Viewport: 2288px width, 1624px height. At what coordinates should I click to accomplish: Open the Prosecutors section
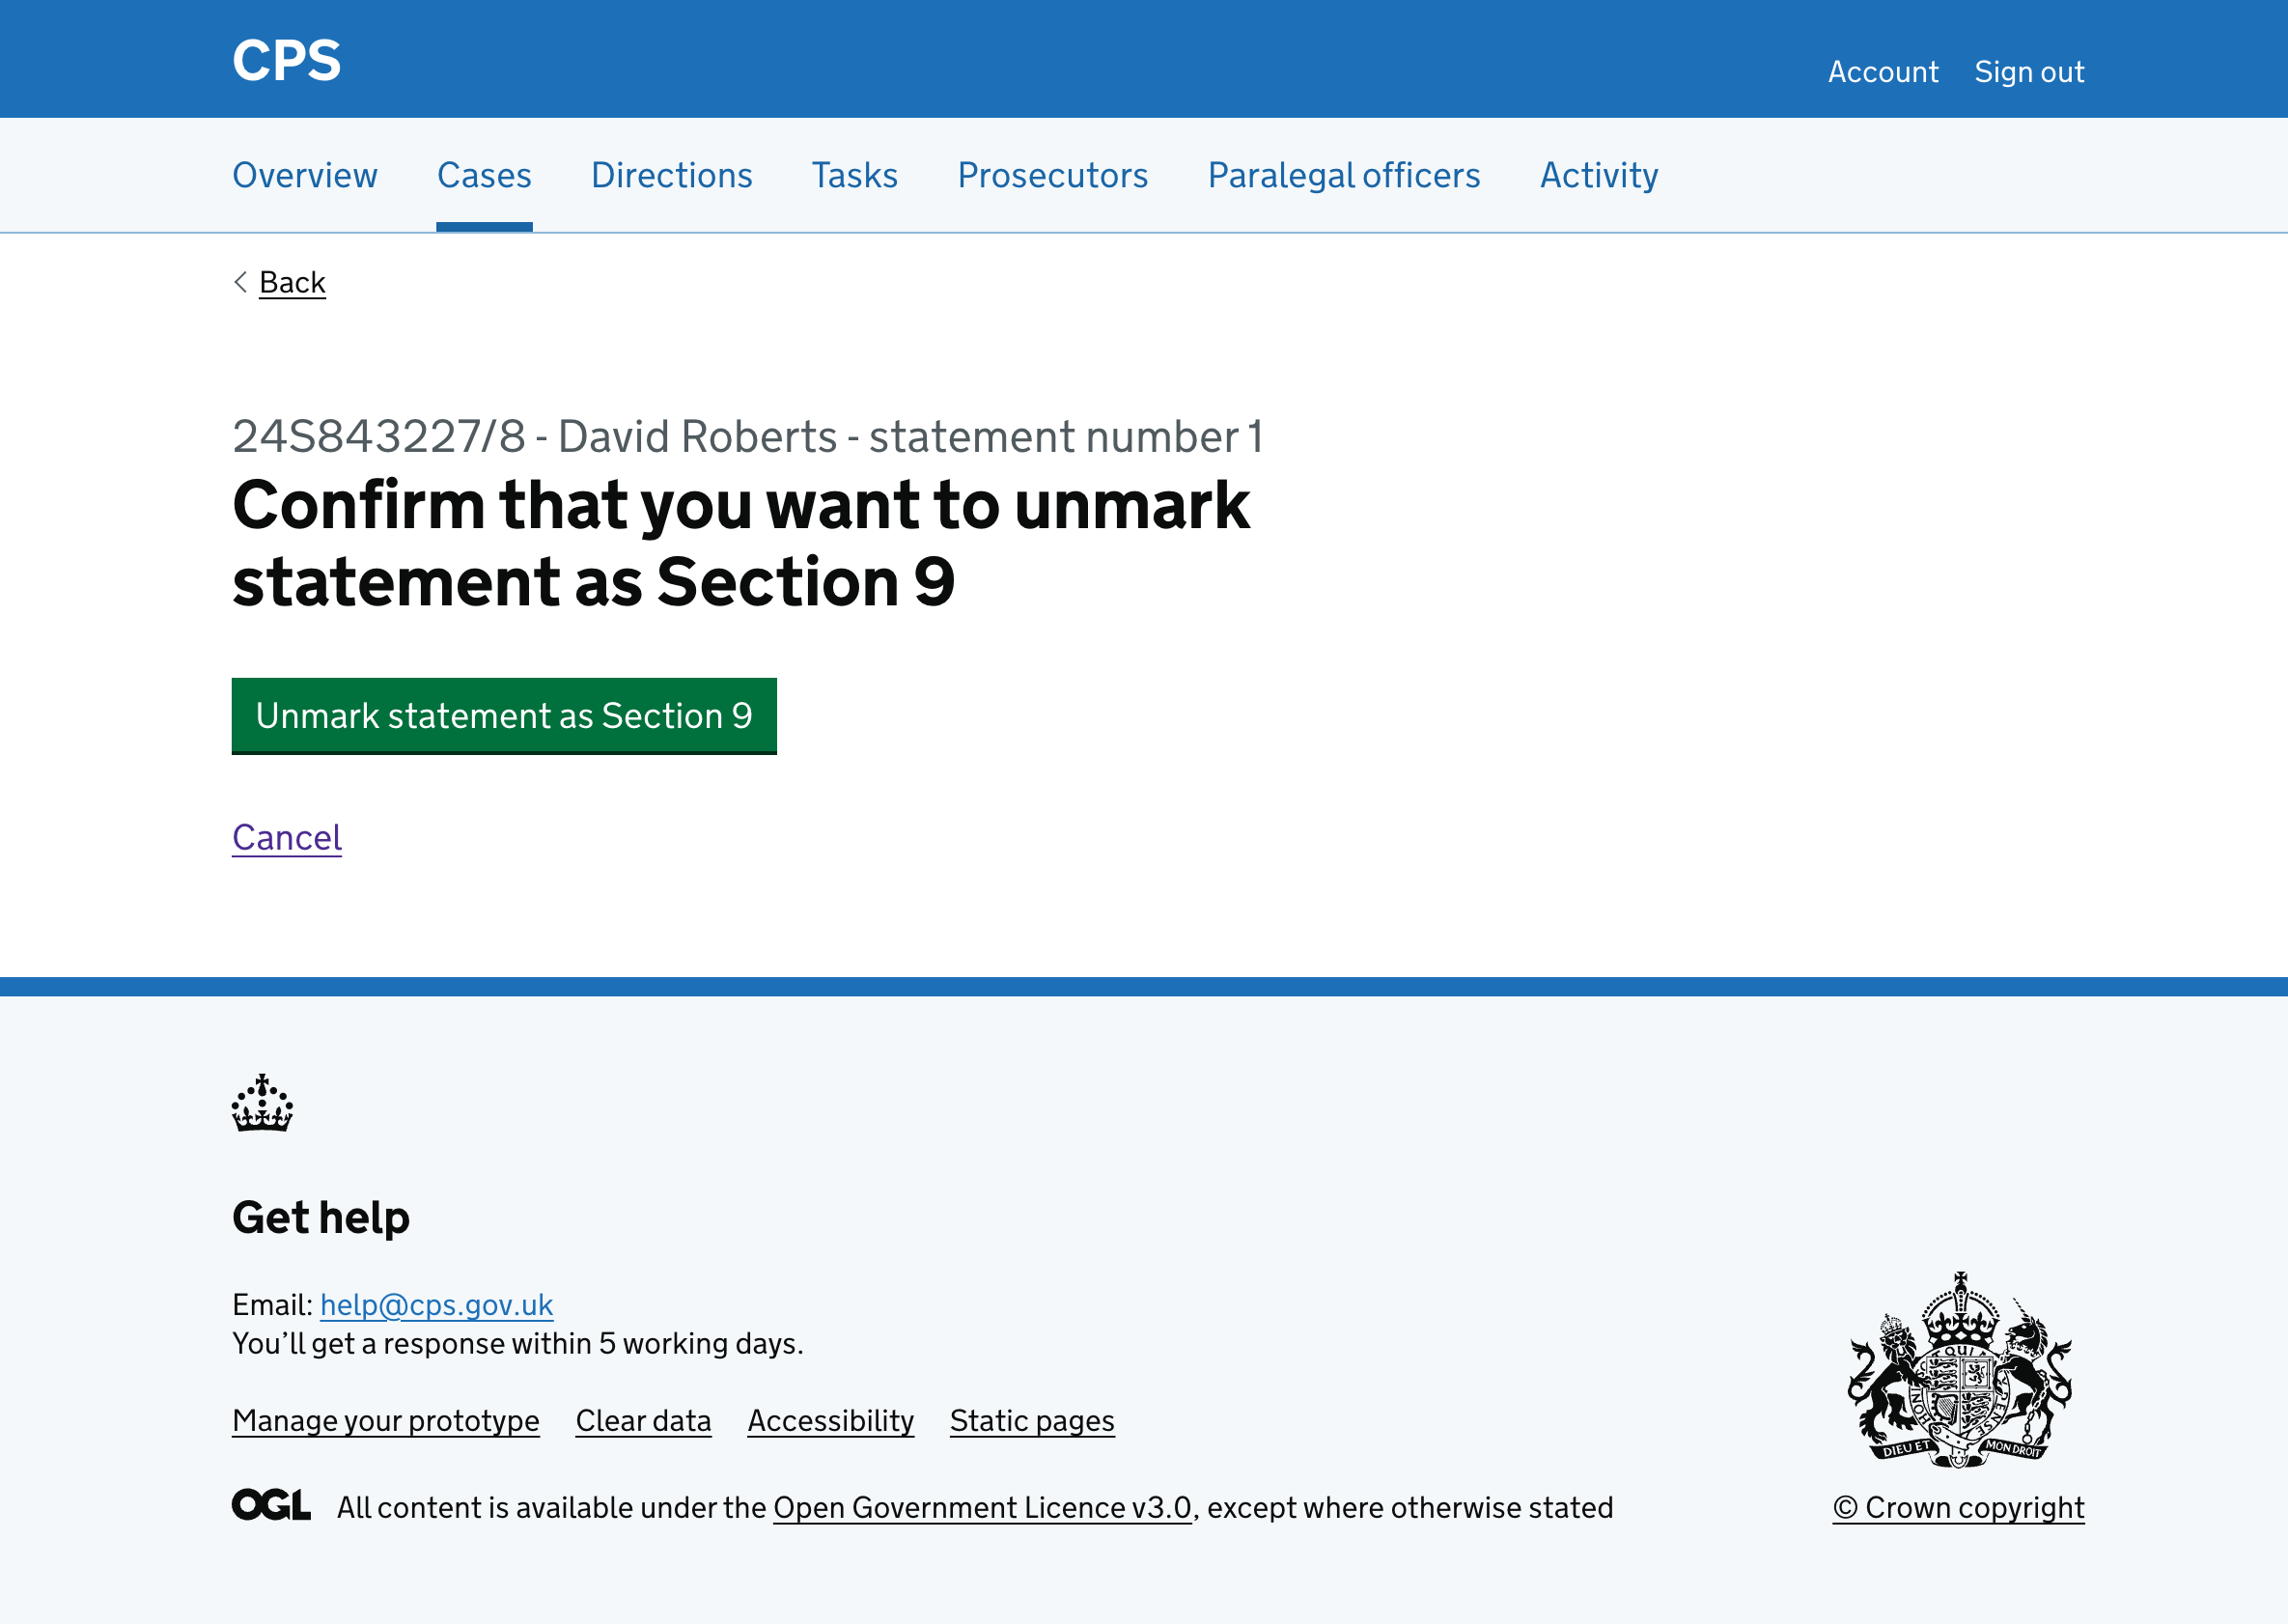point(1052,175)
